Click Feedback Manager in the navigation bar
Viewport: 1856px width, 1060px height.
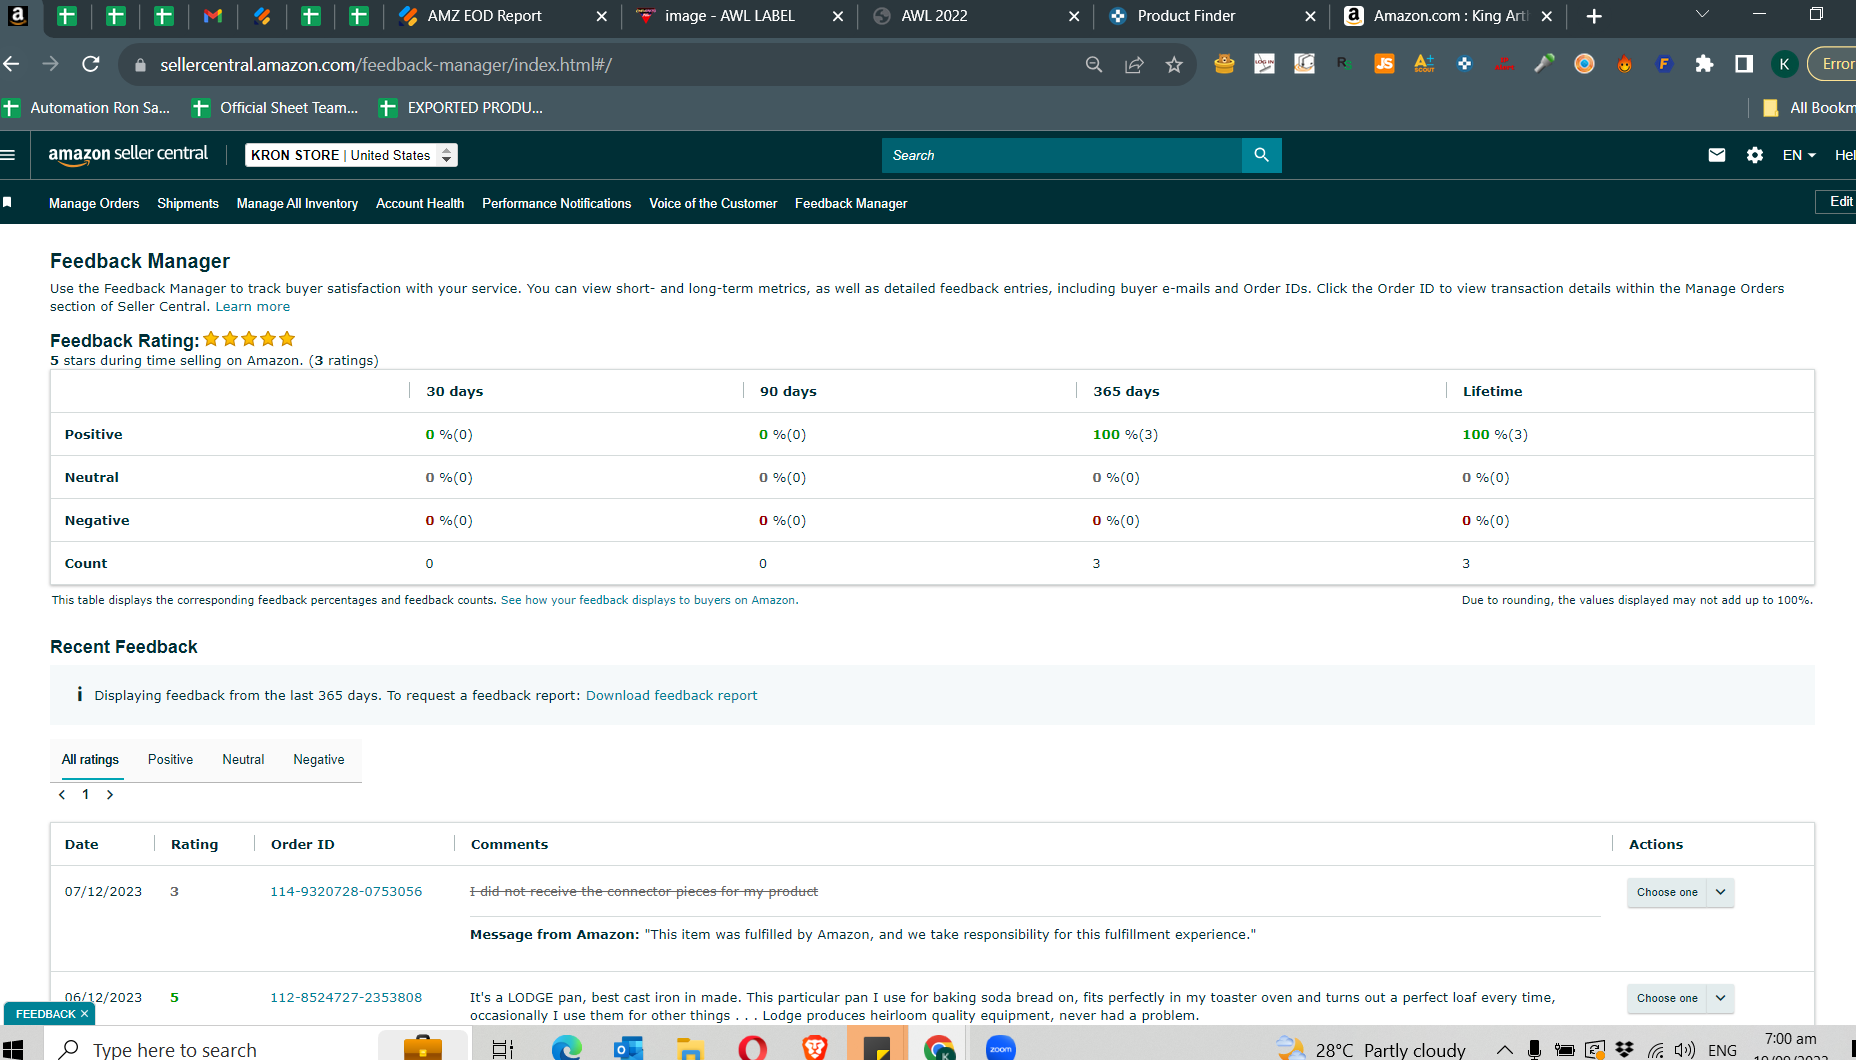coord(851,203)
